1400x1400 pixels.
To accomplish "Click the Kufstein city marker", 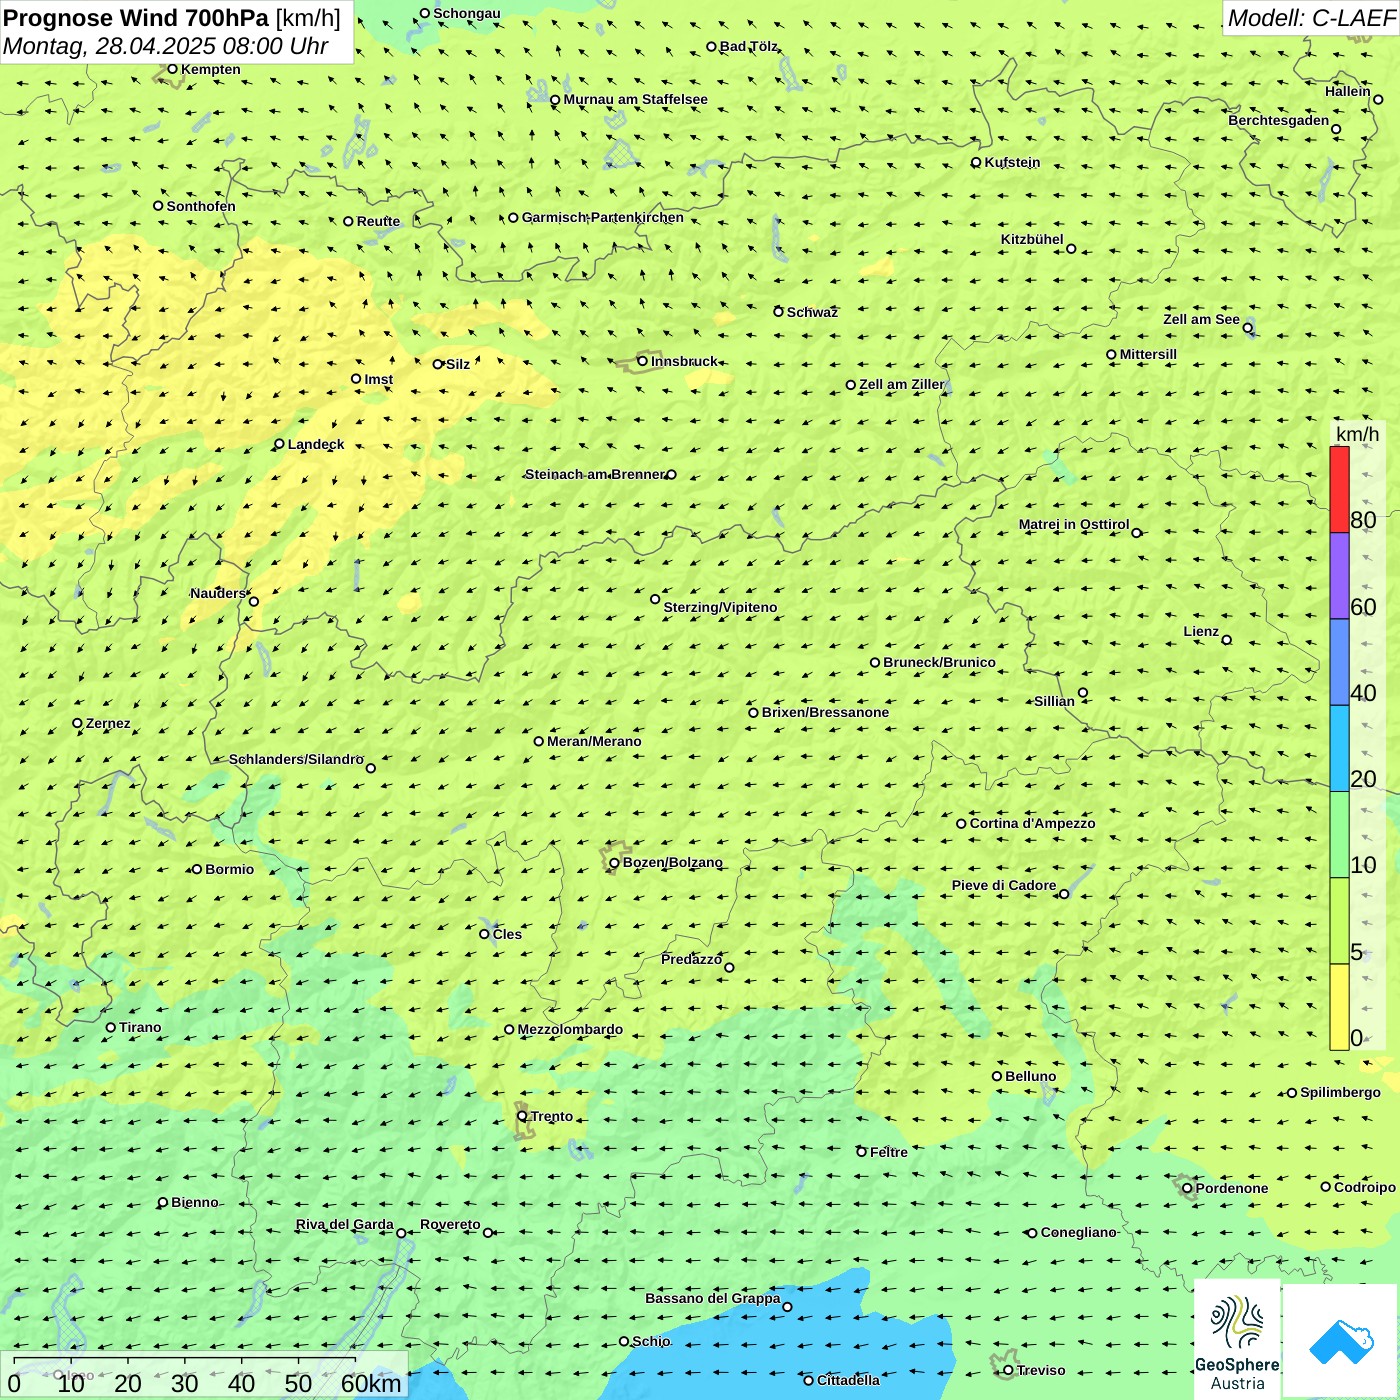I will click(x=976, y=162).
